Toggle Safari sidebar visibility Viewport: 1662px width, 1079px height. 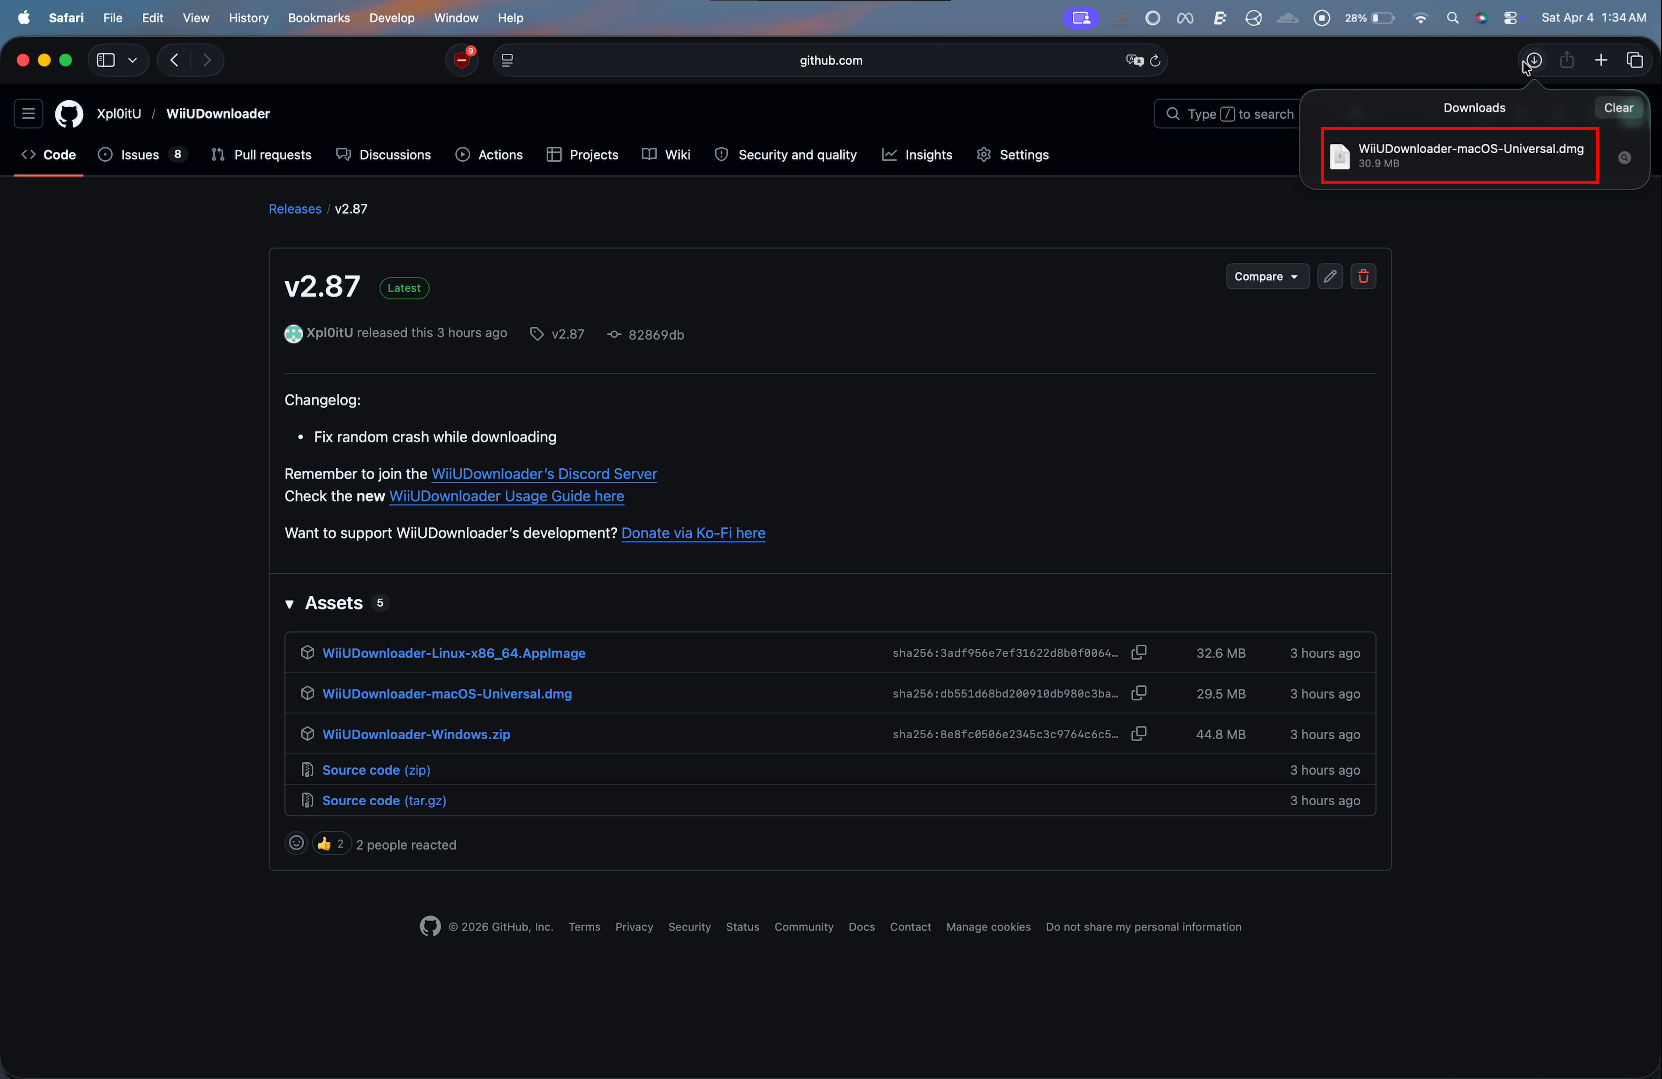coord(106,61)
